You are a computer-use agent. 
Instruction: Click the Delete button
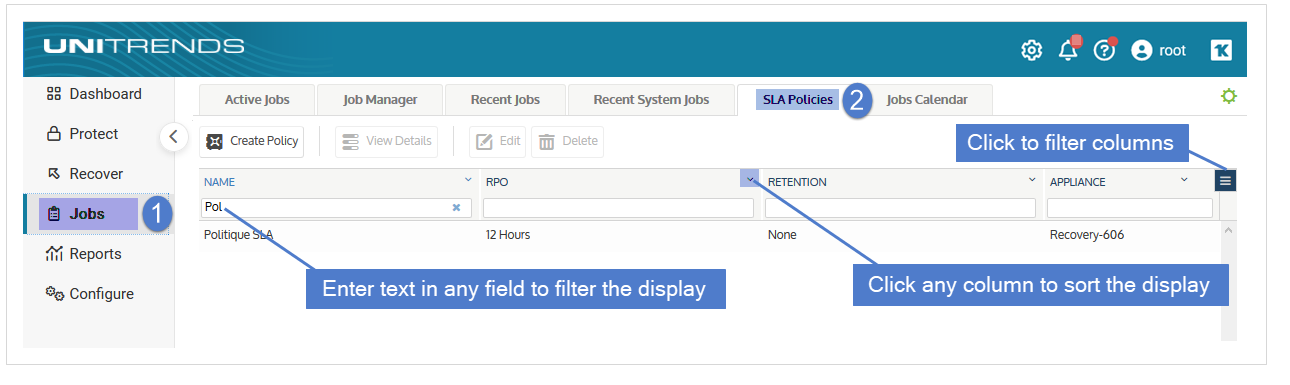(x=567, y=141)
